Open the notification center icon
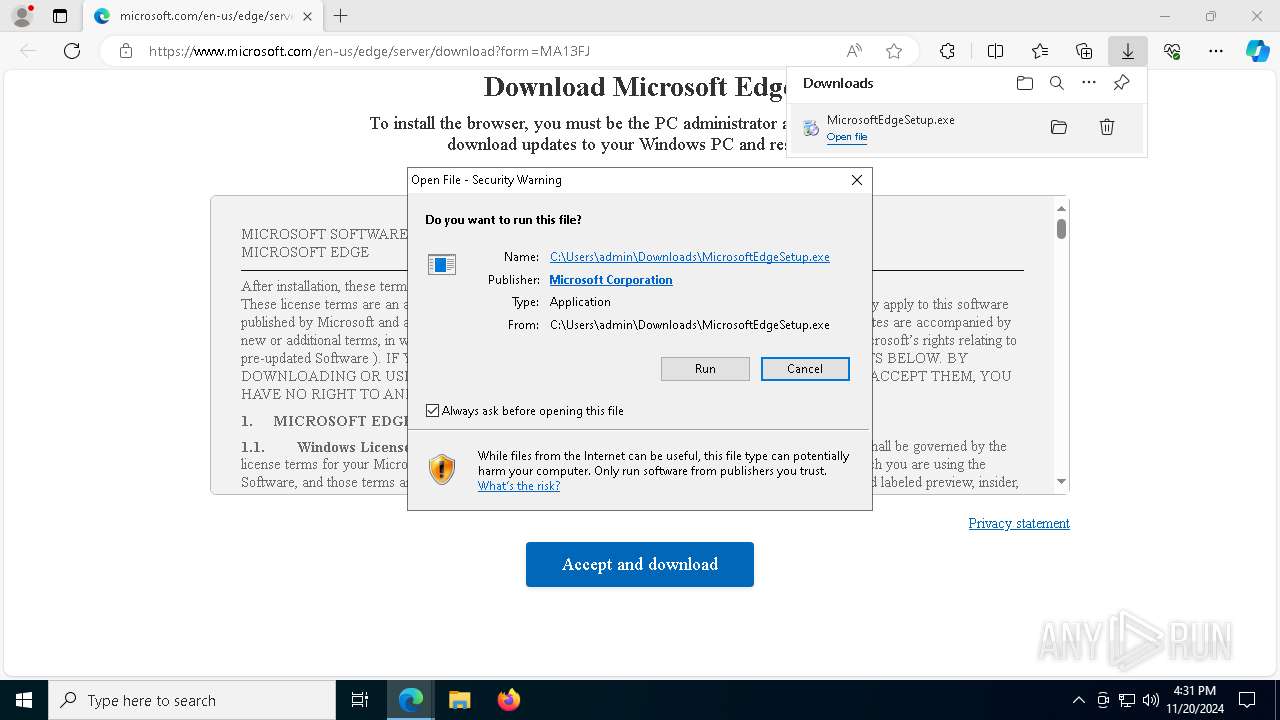The image size is (1280, 720). click(1247, 700)
